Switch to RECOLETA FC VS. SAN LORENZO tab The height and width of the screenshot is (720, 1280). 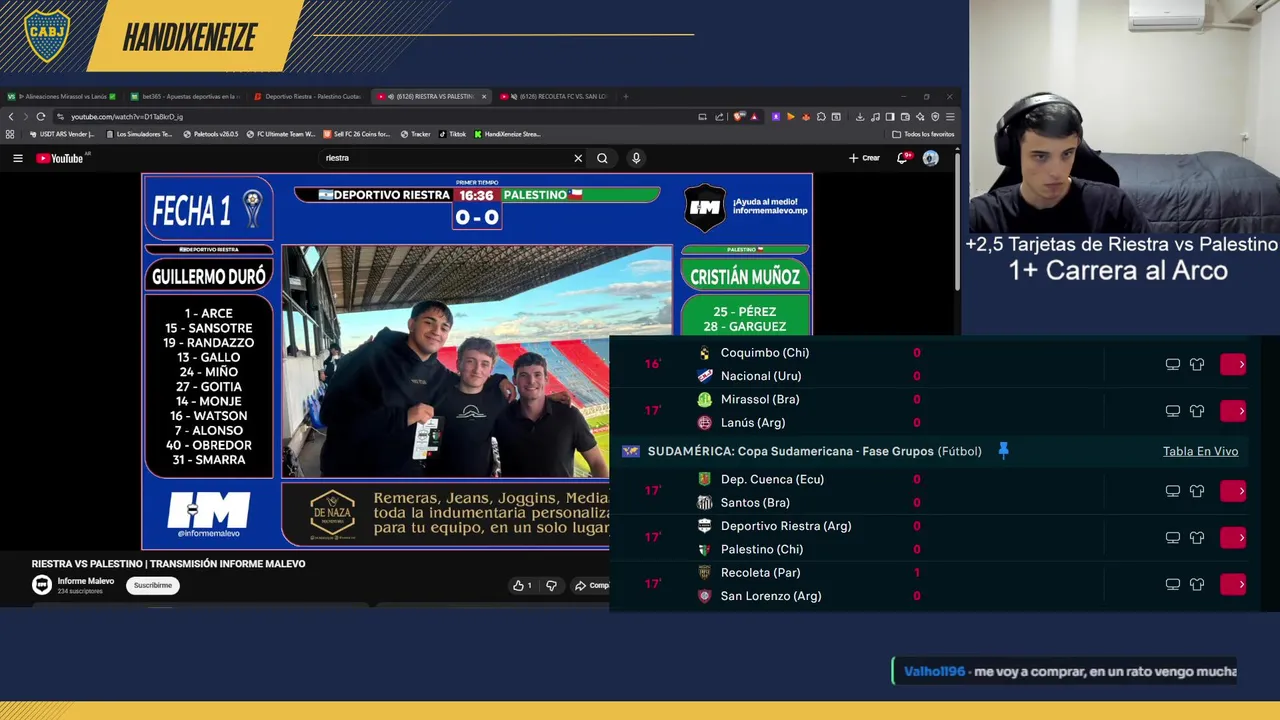[x=553, y=97]
